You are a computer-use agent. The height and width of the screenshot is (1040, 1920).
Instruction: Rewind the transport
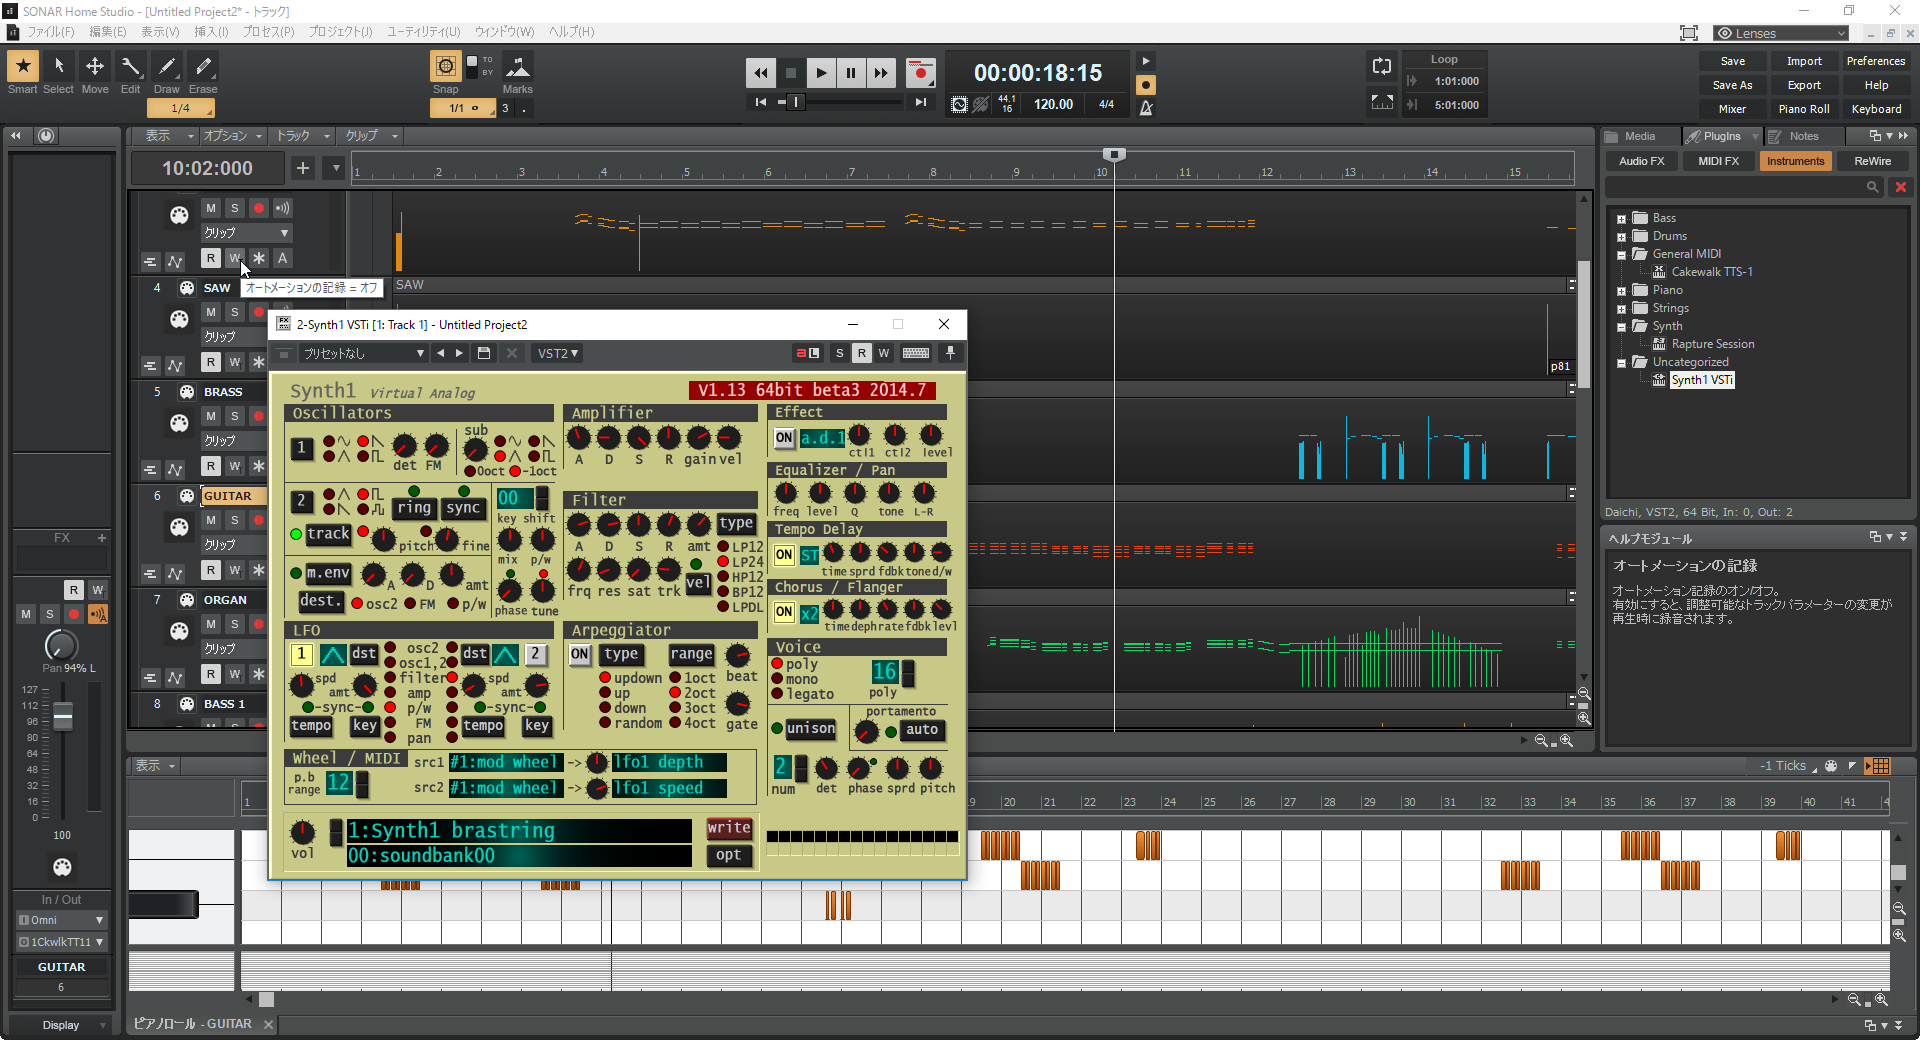(x=761, y=72)
